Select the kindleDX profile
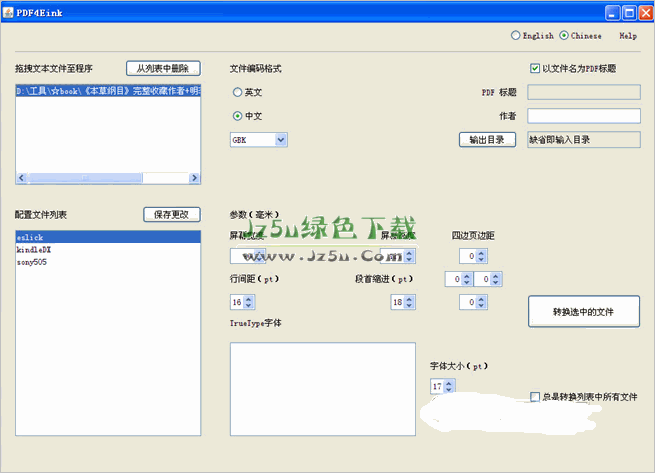The height and width of the screenshot is (473, 655). [108, 249]
